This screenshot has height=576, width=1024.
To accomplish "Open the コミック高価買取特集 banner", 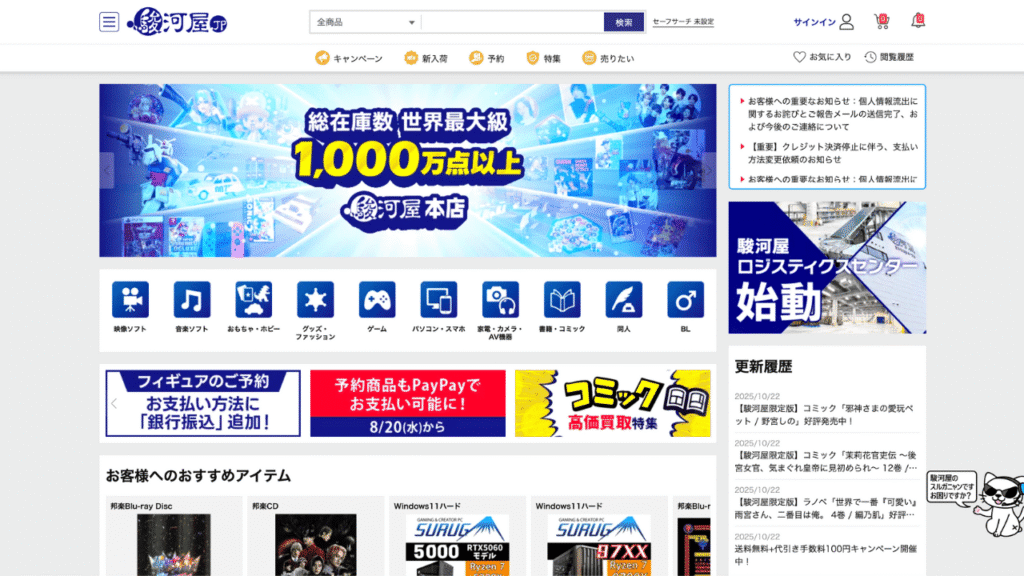I will click(x=613, y=404).
